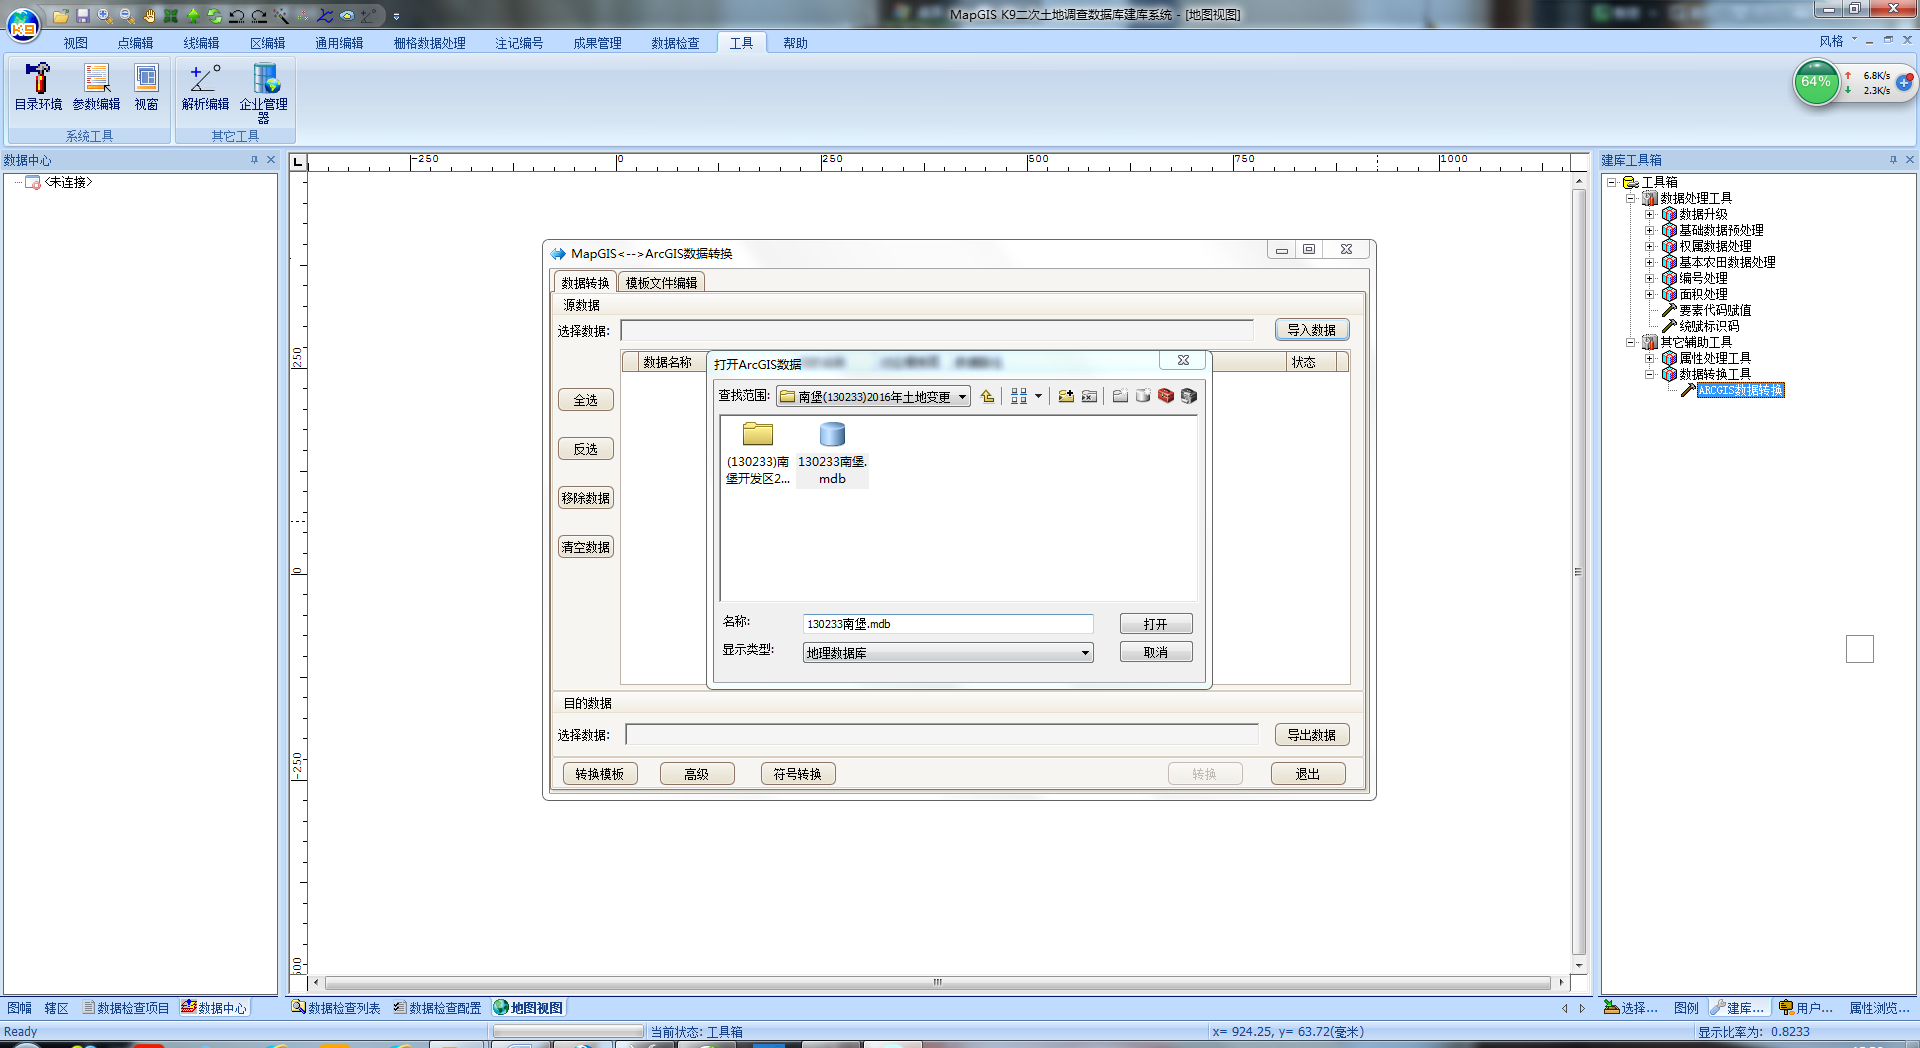The height and width of the screenshot is (1048, 1920).
Task: Click the open folder icon in quick toolbar
Action: click(x=61, y=16)
